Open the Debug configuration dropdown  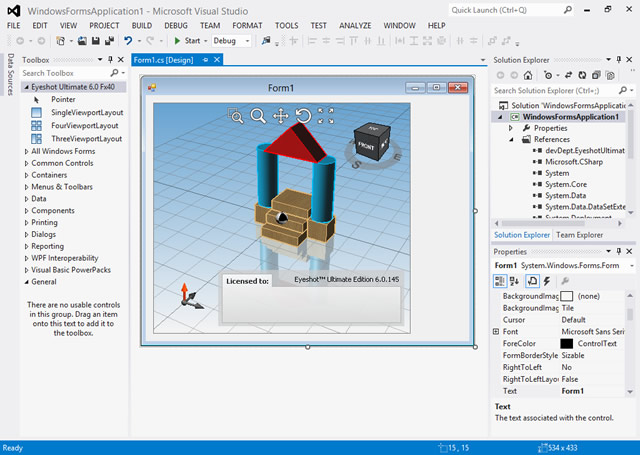tap(247, 41)
